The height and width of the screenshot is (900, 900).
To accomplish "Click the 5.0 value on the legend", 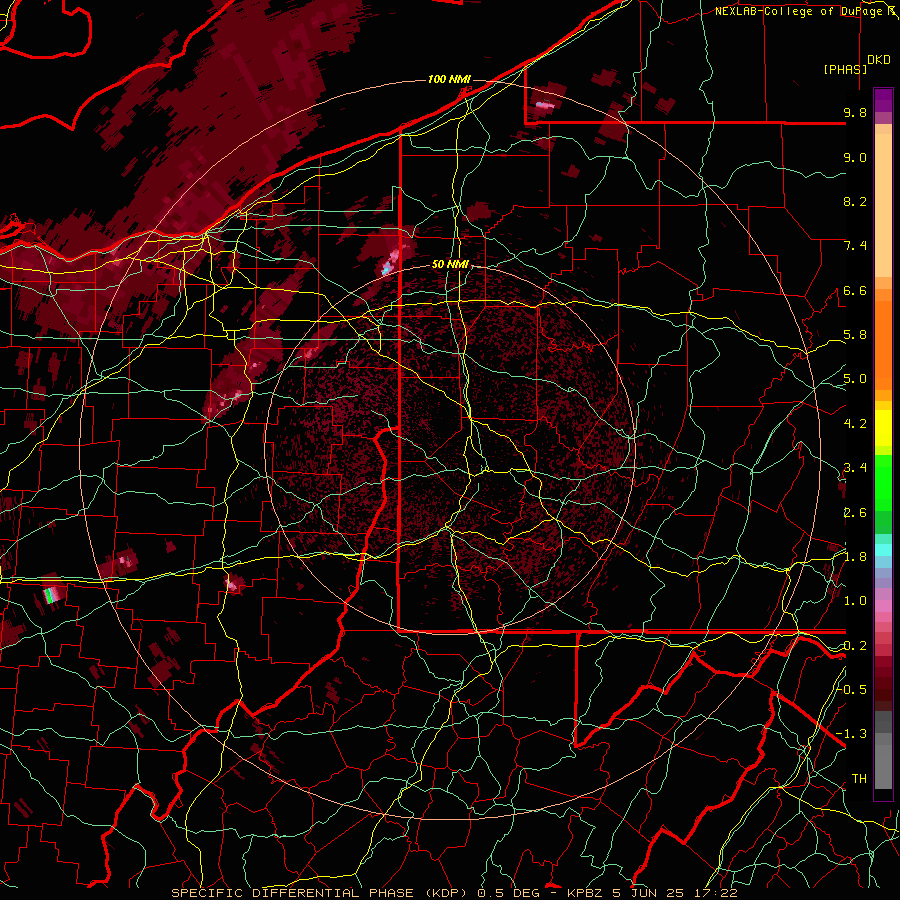I will (x=855, y=379).
